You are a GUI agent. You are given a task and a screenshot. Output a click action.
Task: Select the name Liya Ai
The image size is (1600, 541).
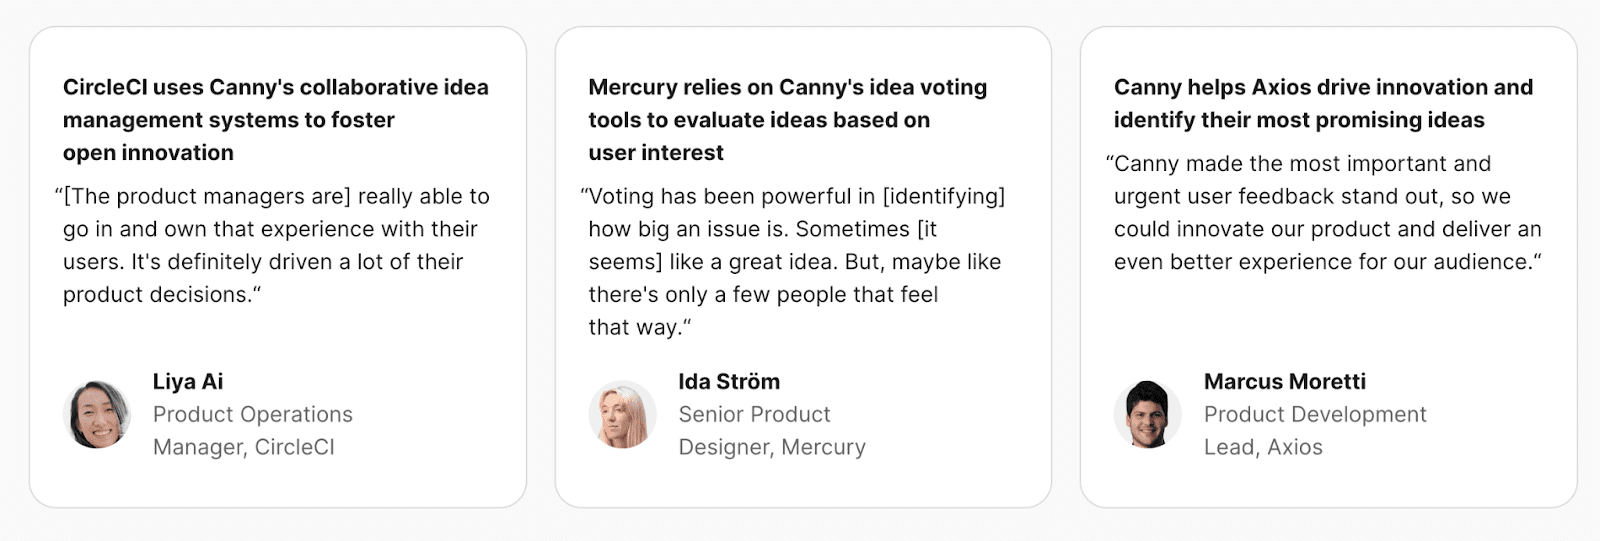point(188,381)
